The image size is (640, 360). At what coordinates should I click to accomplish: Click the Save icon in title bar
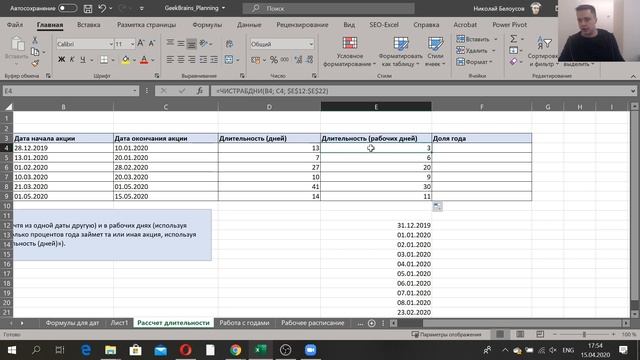point(88,8)
